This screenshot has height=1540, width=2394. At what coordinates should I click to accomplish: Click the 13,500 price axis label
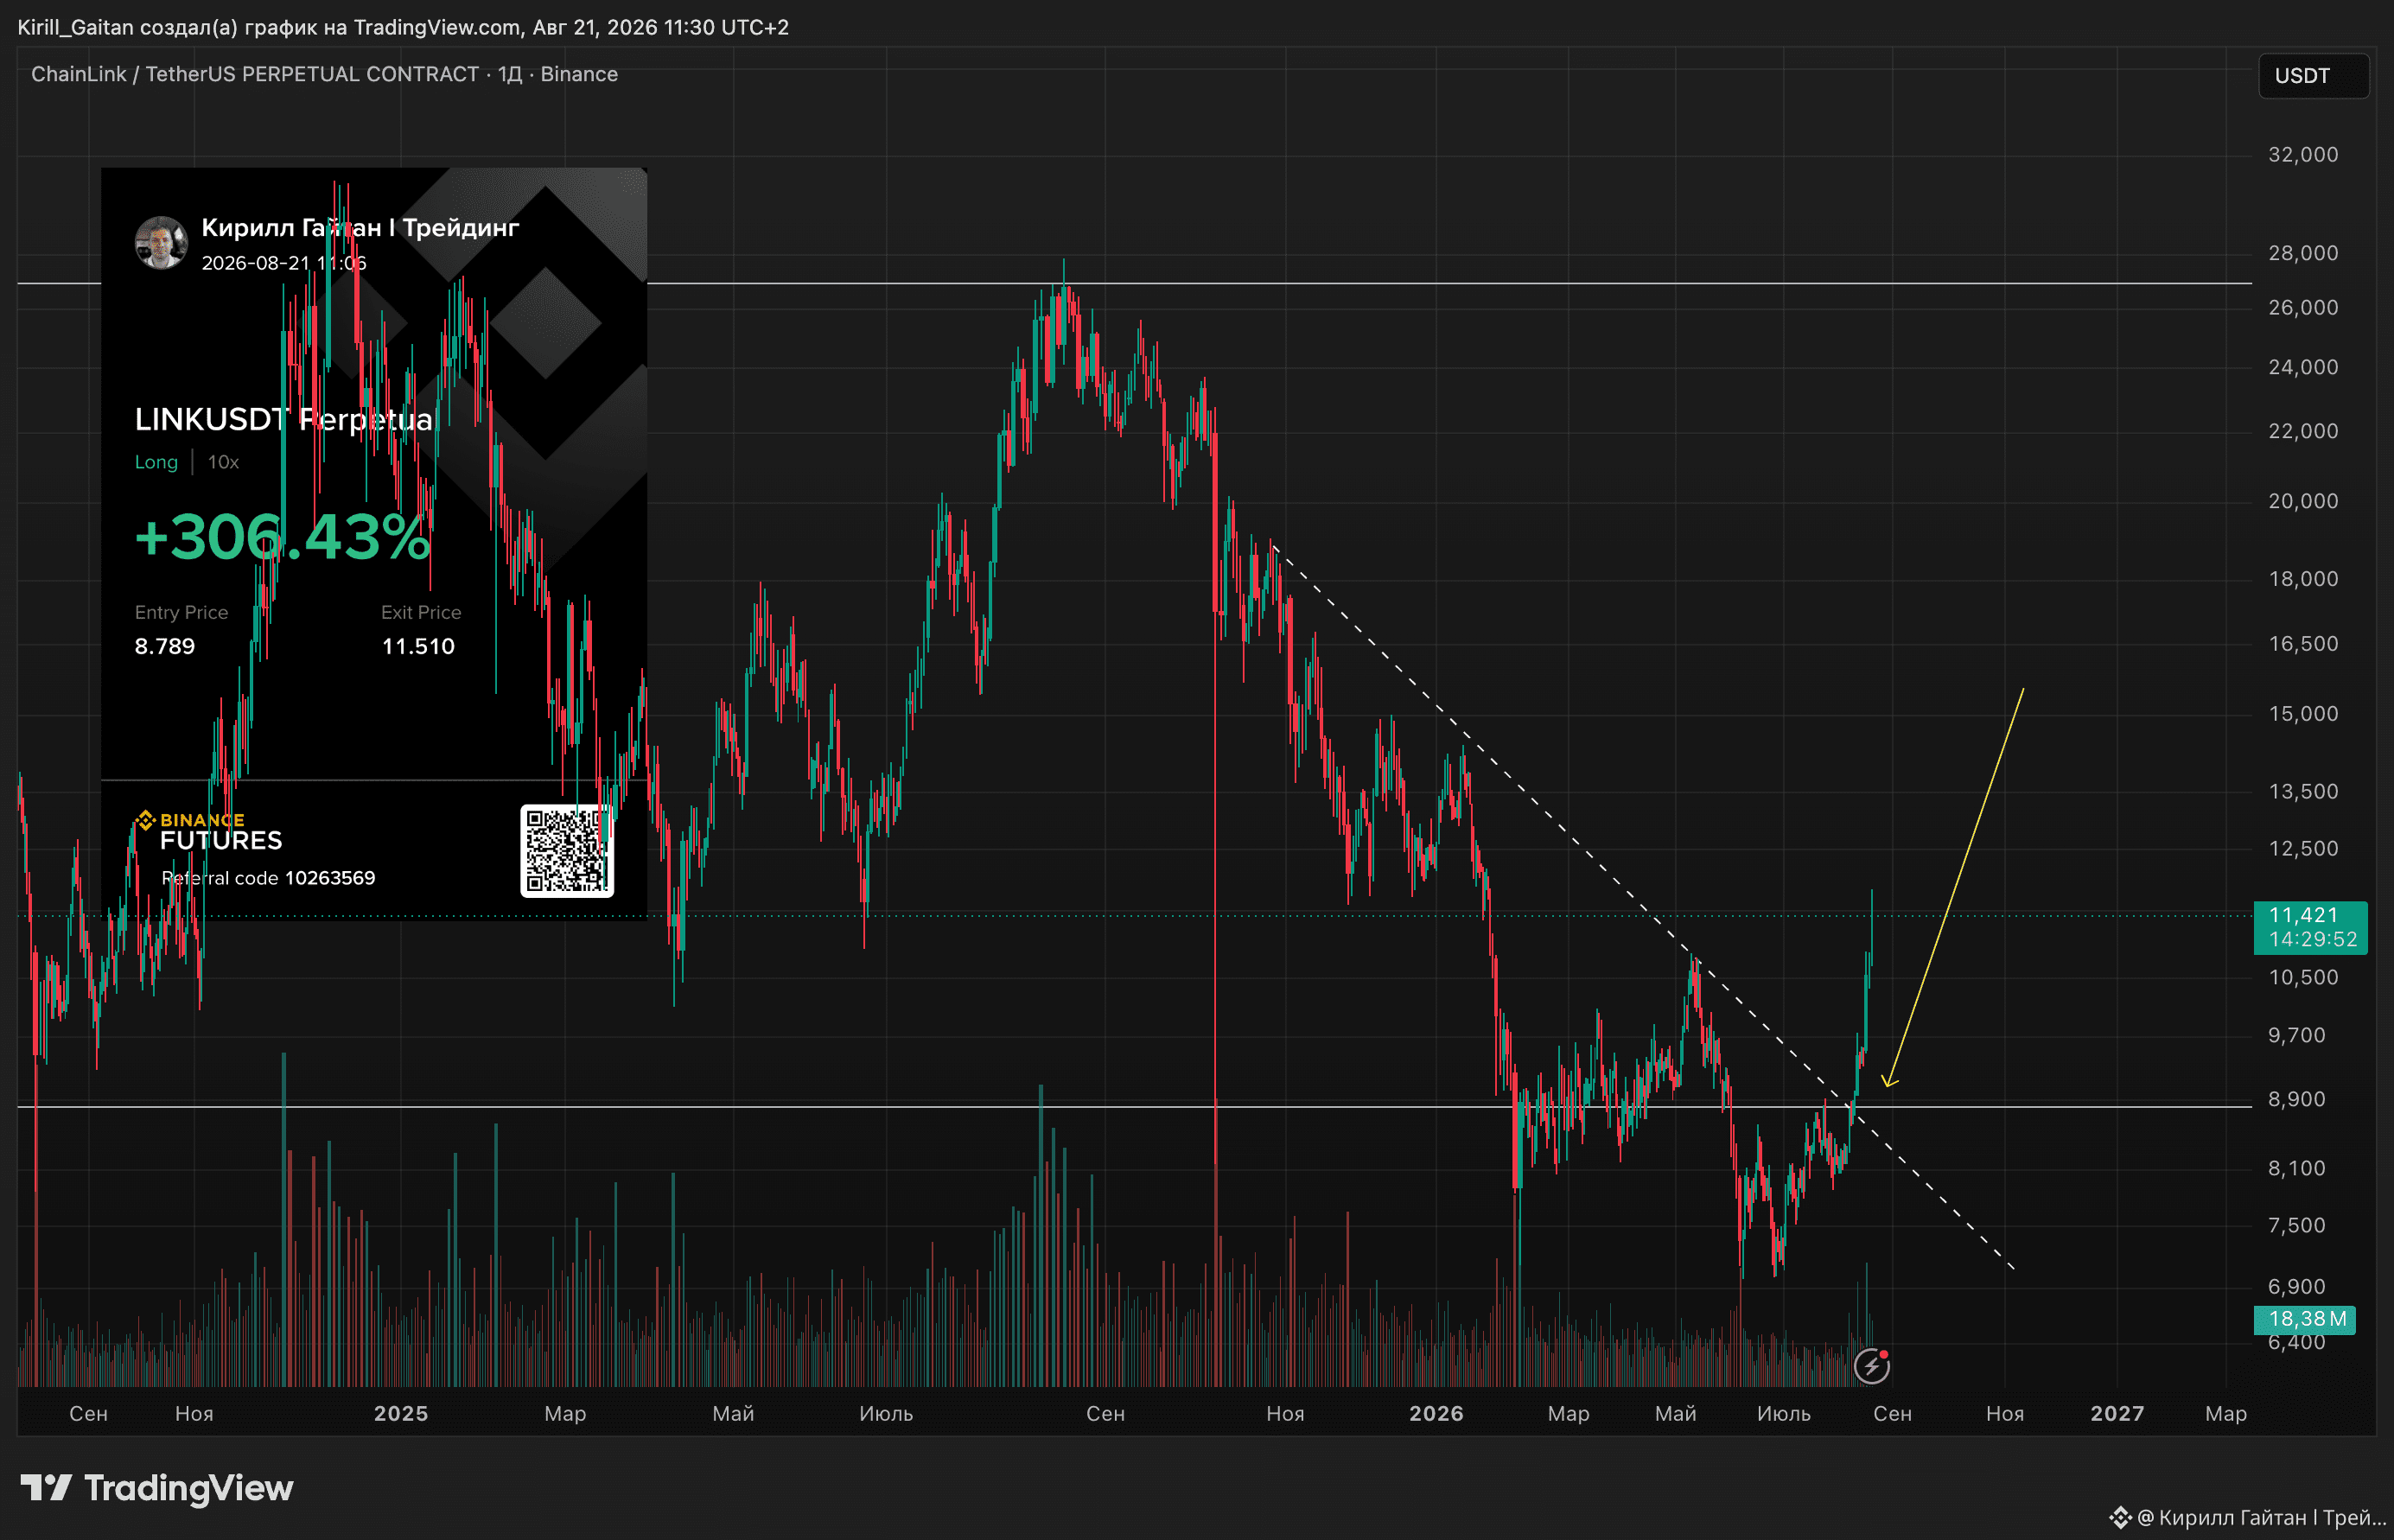click(x=2303, y=792)
